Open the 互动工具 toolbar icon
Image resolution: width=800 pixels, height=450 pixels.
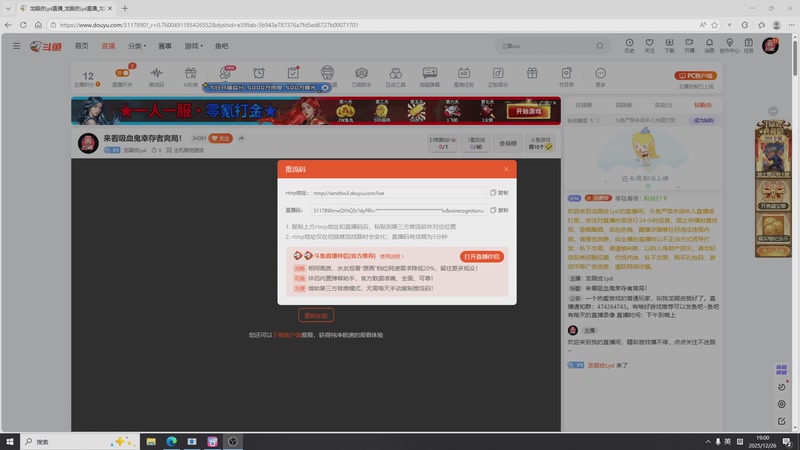pyautogui.click(x=395, y=77)
